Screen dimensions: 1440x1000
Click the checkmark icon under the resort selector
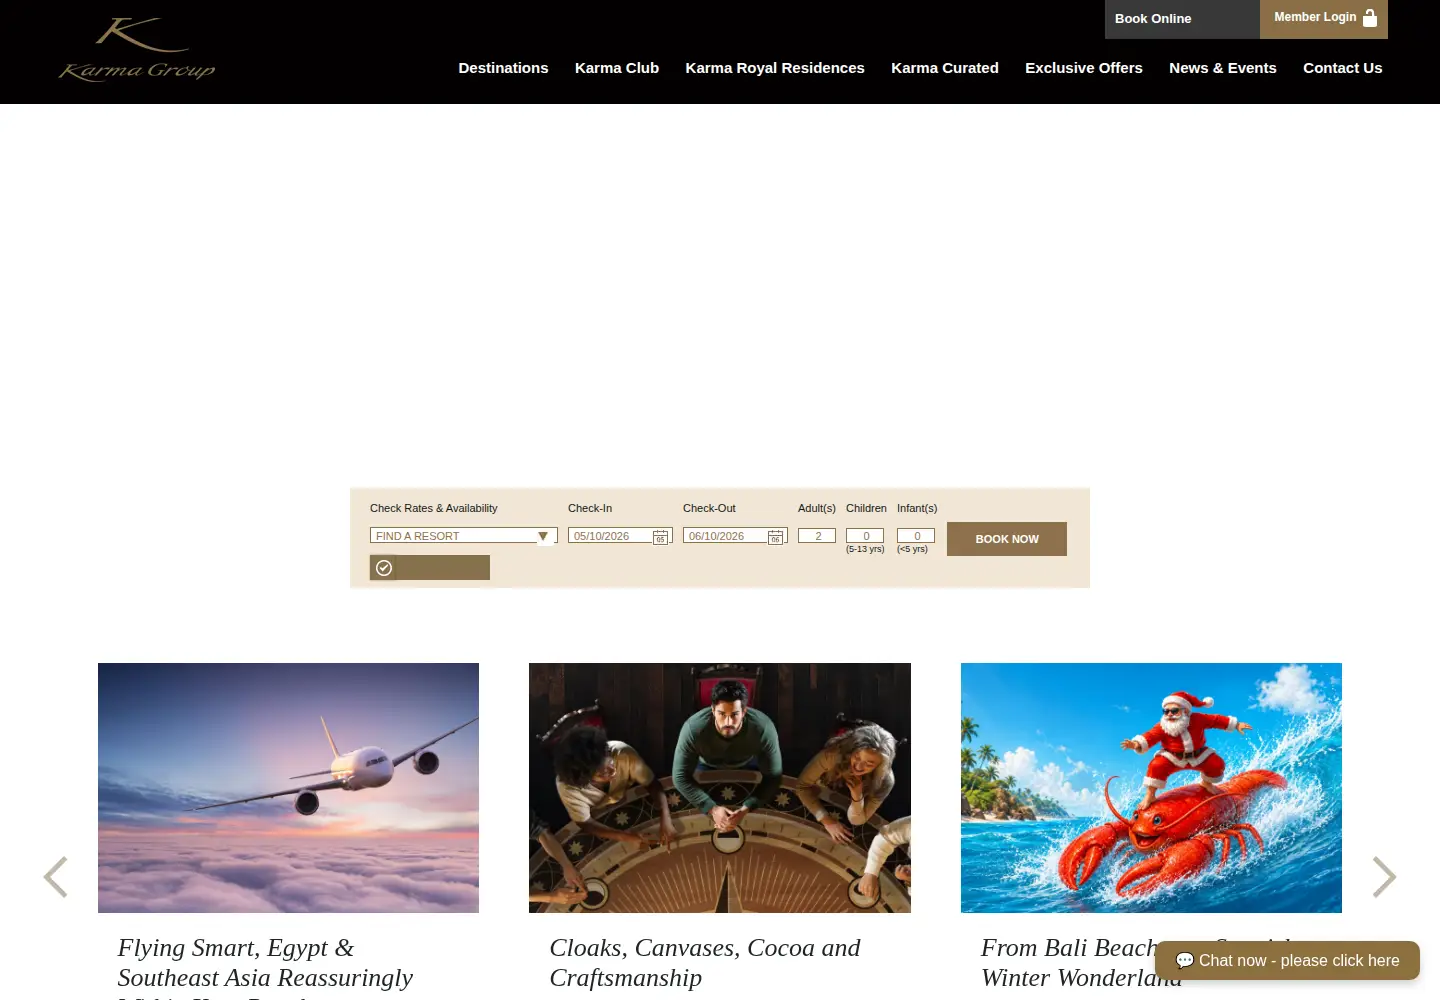point(384,568)
